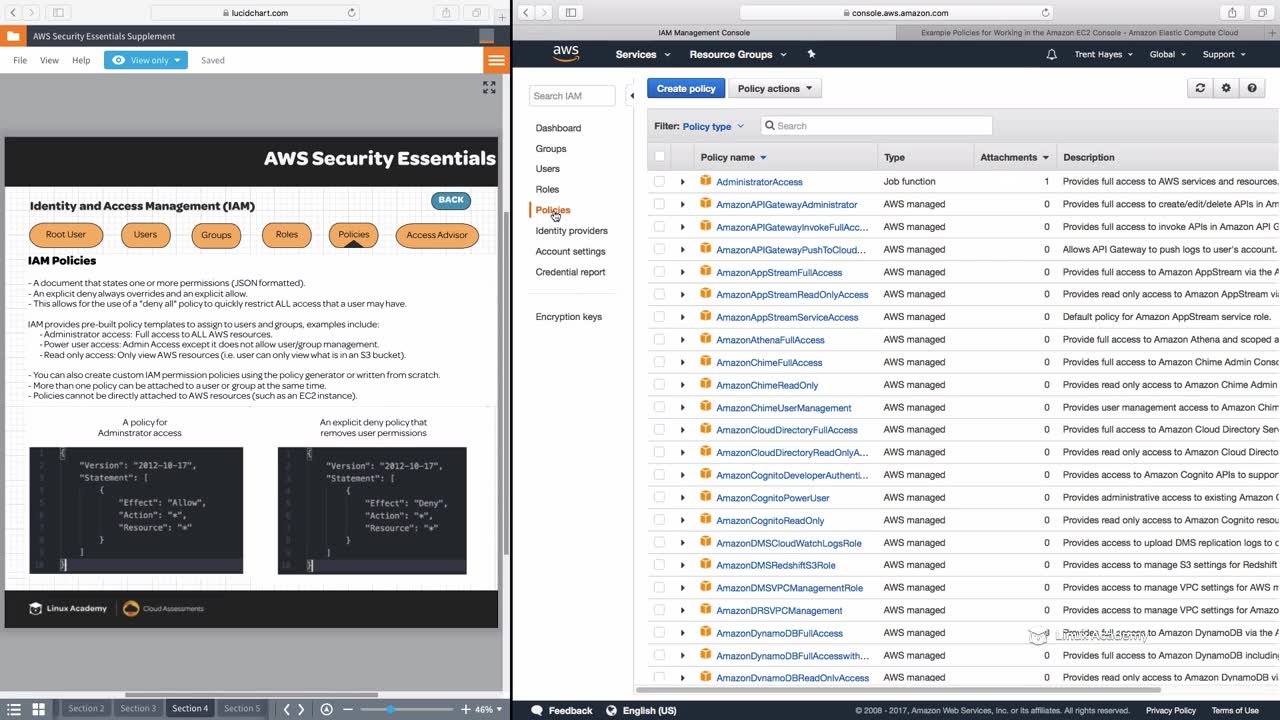Toggle the sidebar in the left Safari window
Viewport: 1280px width, 720px height.
click(58, 13)
